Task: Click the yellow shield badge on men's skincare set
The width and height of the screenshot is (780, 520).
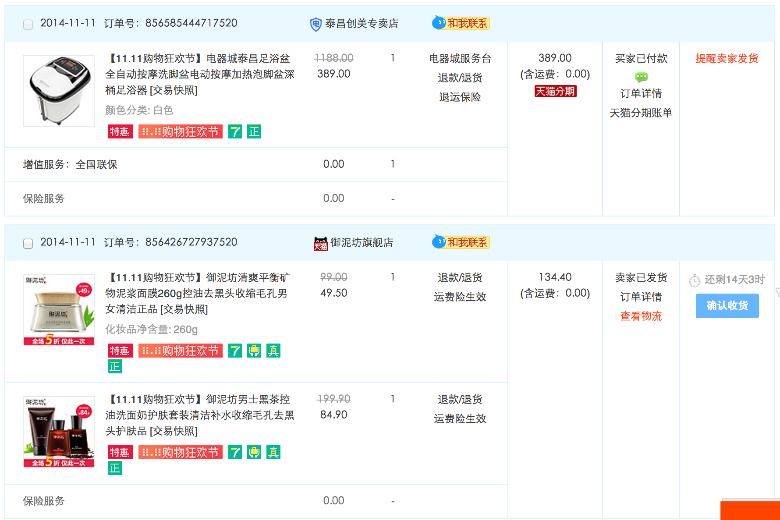Action: click(254, 452)
